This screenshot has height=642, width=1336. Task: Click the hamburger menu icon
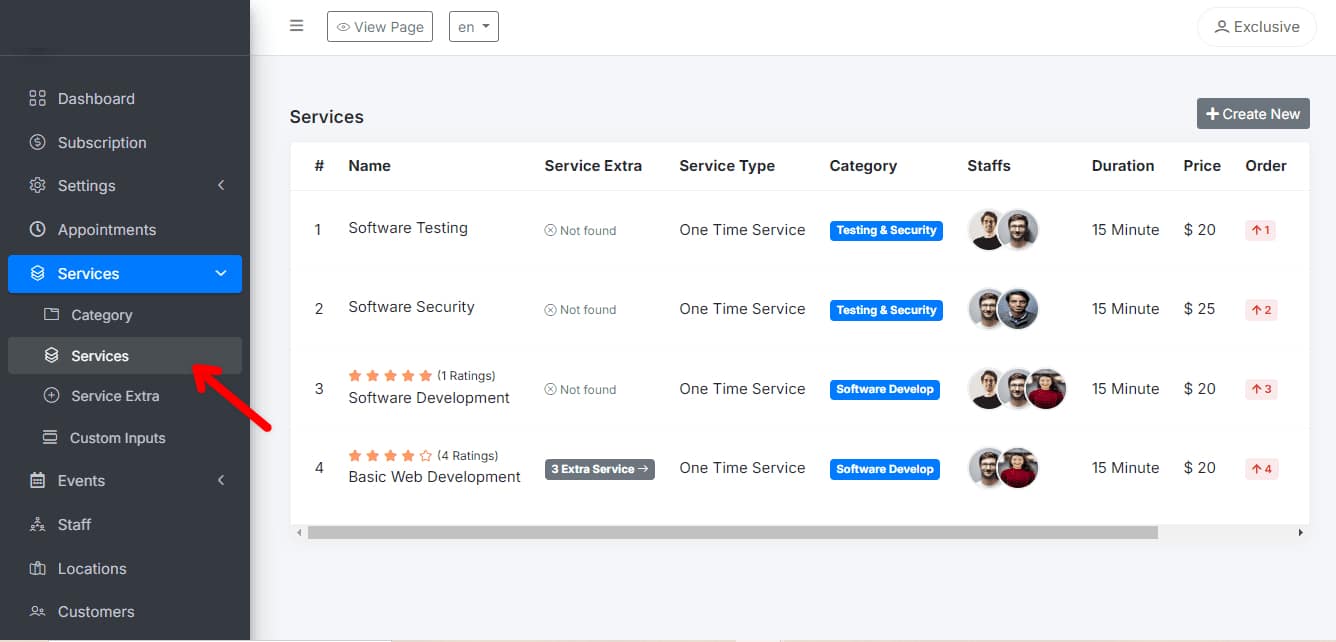click(x=296, y=26)
